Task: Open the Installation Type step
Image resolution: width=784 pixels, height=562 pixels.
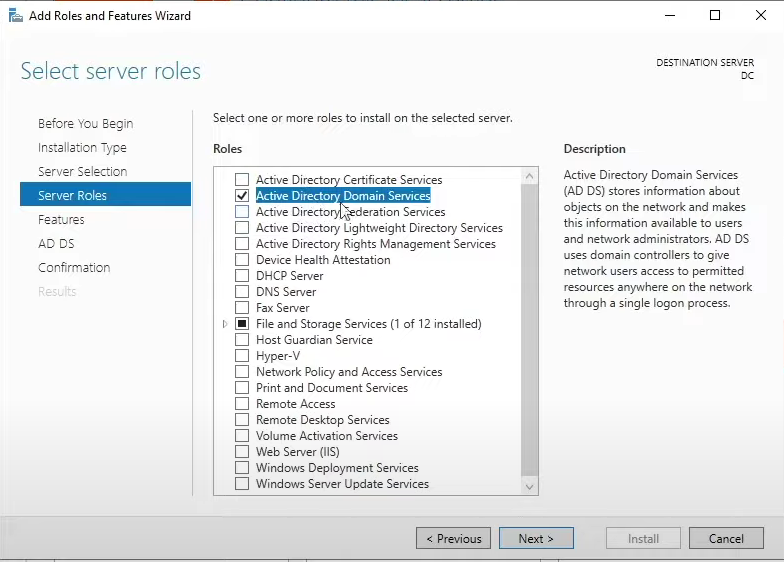Action: click(x=82, y=148)
